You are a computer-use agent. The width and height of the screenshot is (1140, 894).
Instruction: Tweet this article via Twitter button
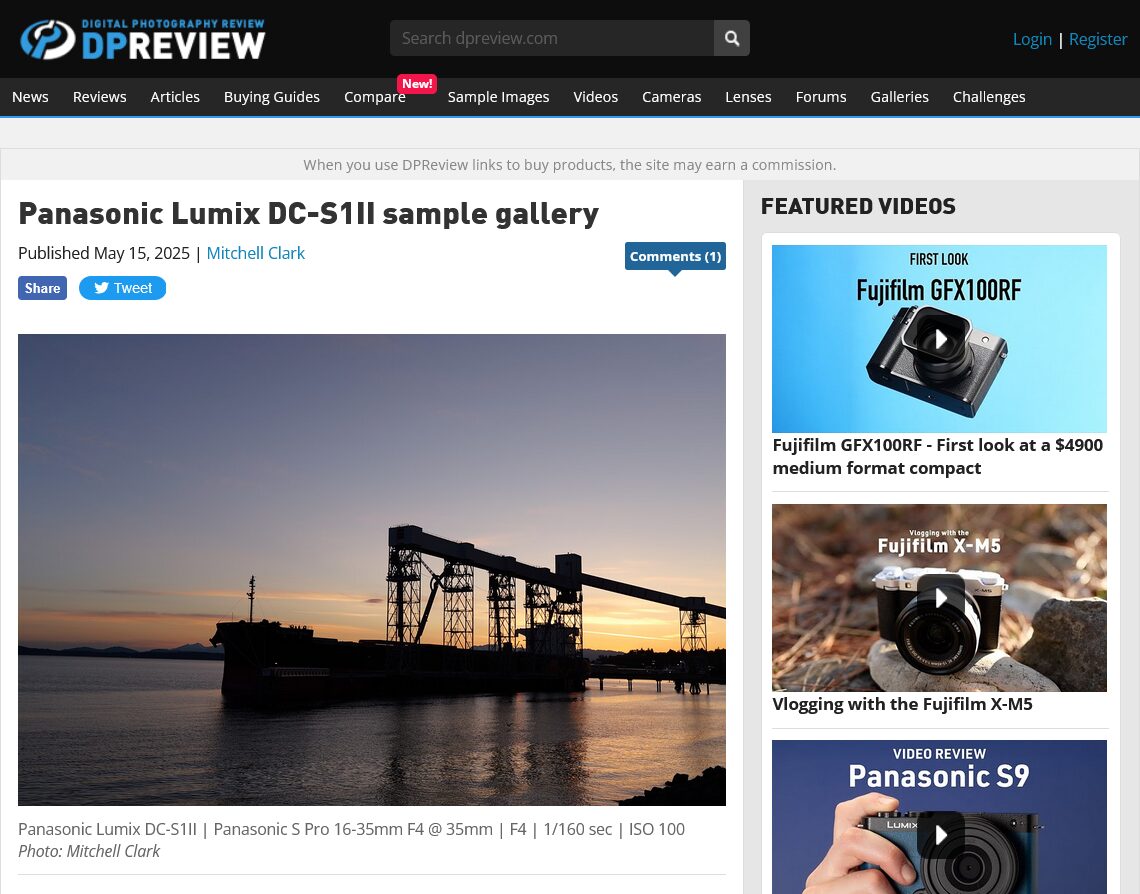point(122,288)
